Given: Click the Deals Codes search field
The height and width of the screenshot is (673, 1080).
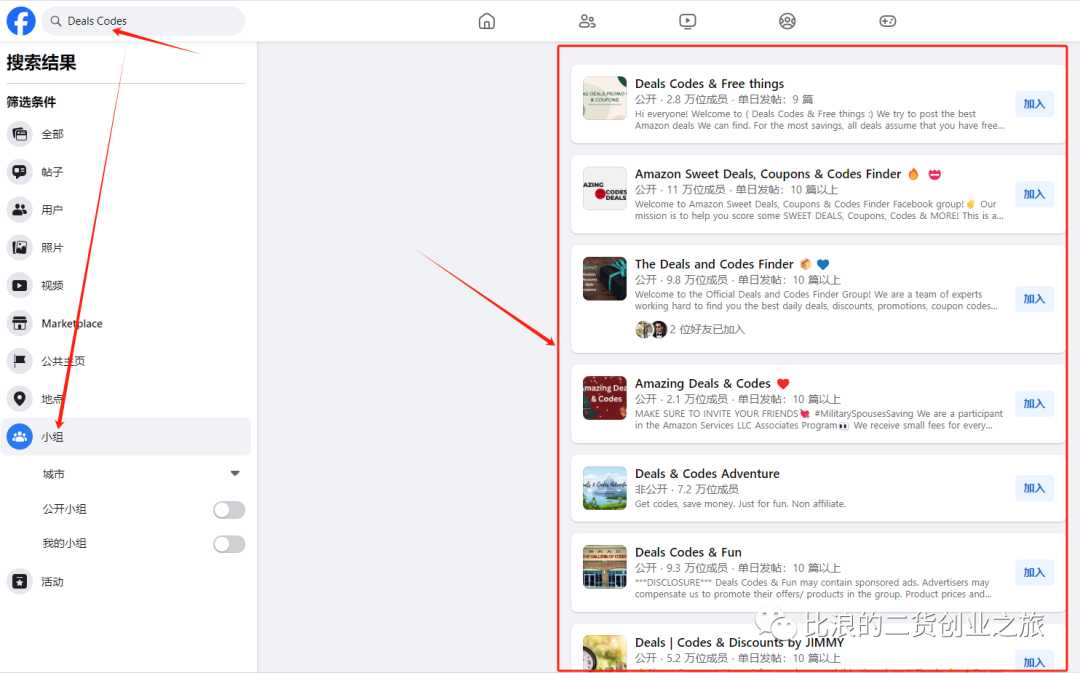Looking at the screenshot, I should pos(143,21).
